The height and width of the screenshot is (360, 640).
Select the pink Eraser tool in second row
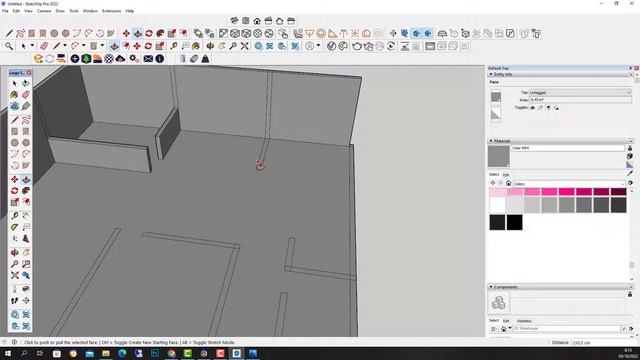point(44,46)
